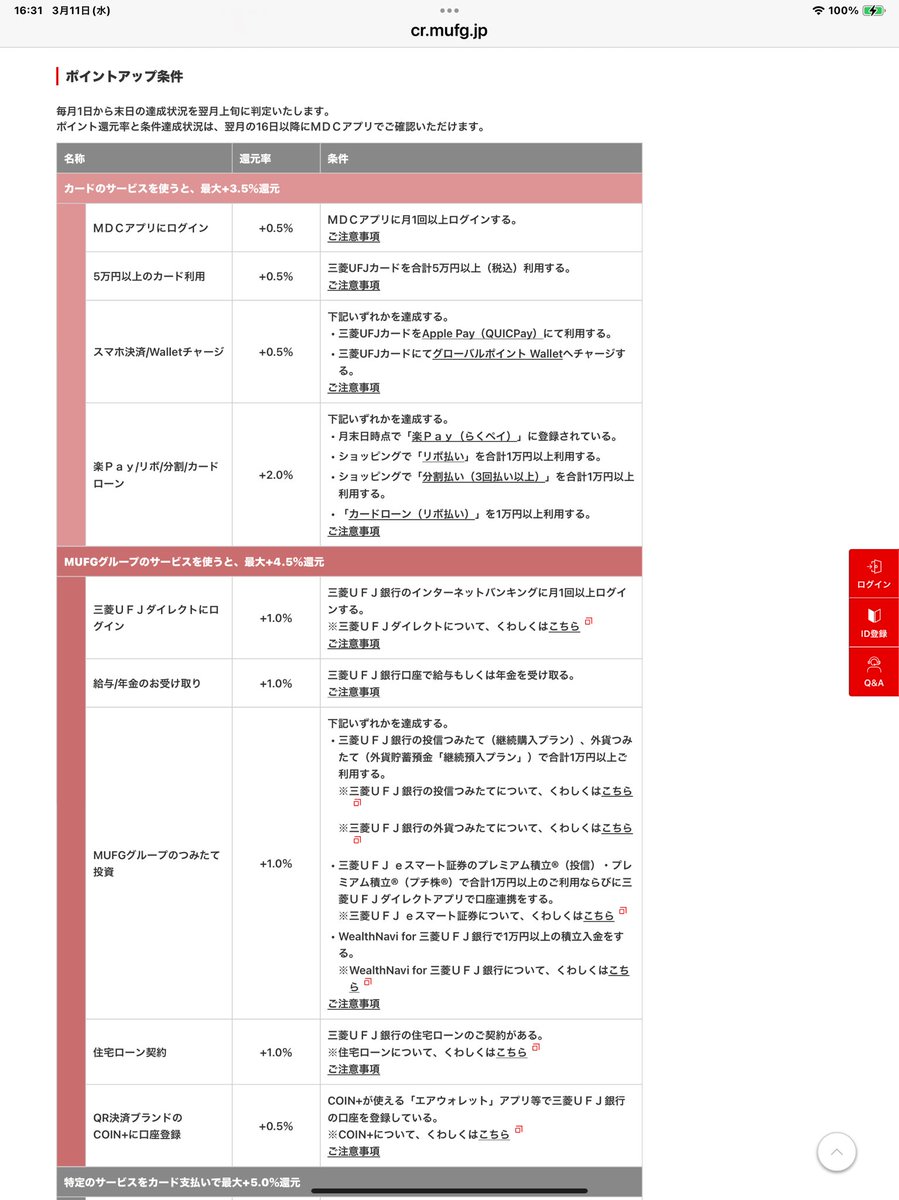
Task: Tap the red ログイン side button
Action: click(874, 574)
